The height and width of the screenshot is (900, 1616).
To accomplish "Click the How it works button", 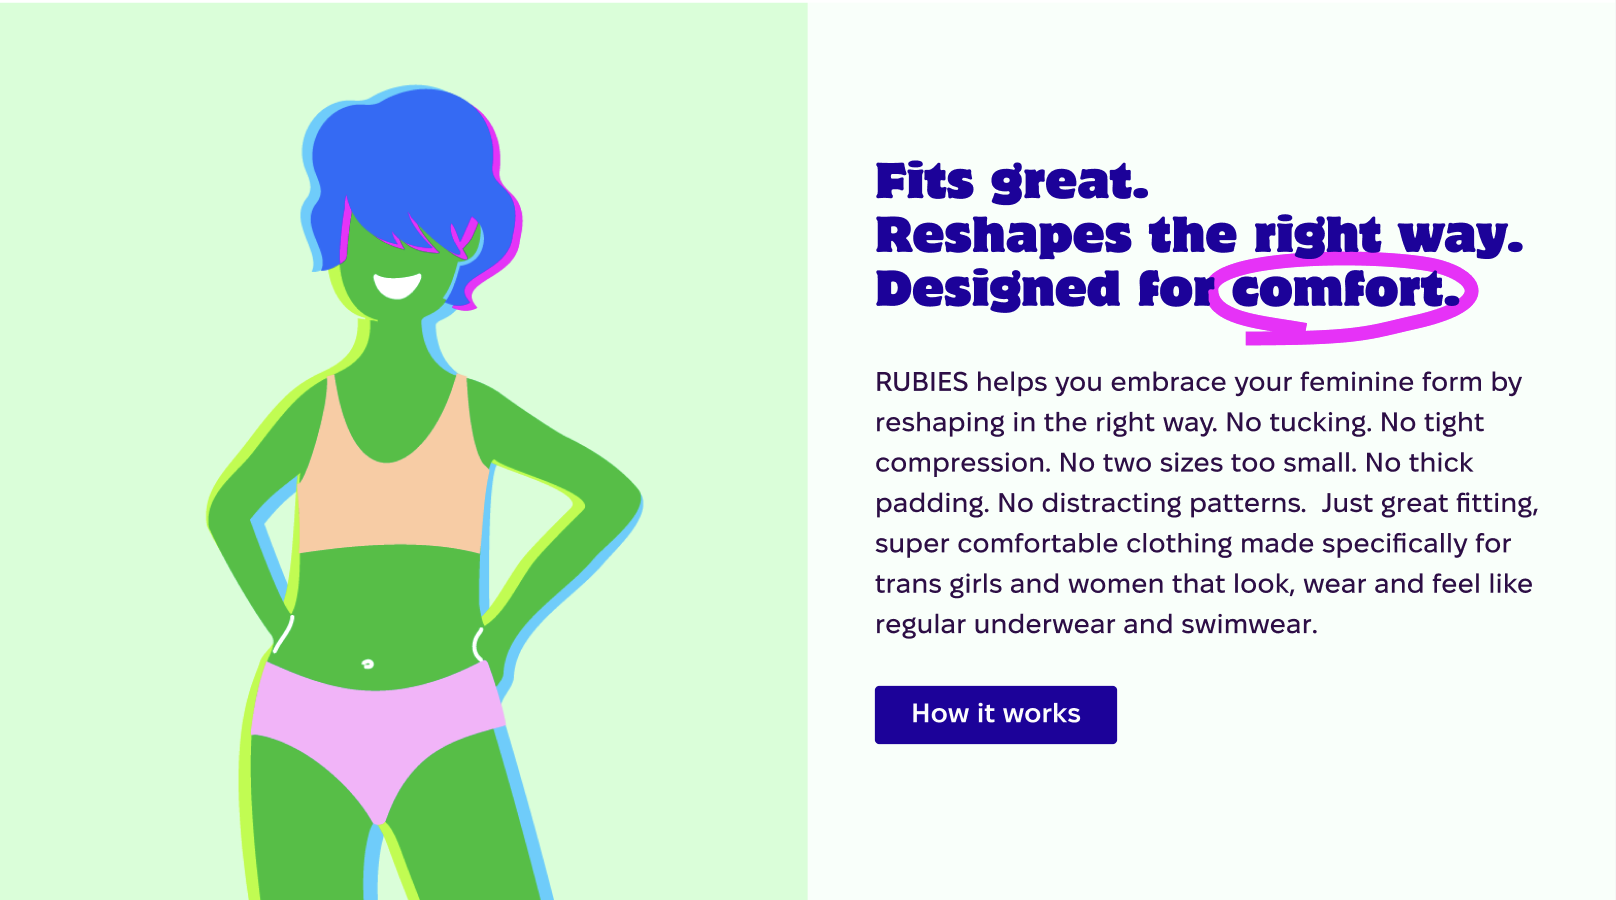I will pos(995,714).
